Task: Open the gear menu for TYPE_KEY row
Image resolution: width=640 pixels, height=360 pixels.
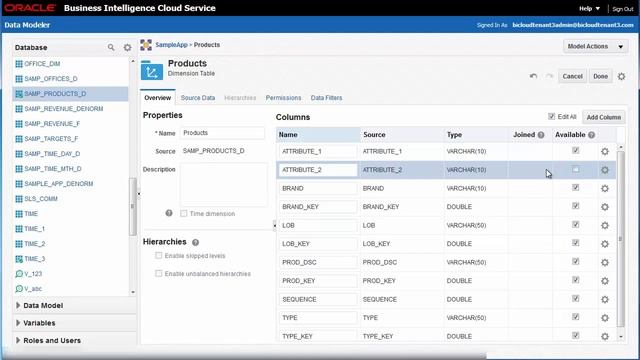Action: click(x=605, y=336)
